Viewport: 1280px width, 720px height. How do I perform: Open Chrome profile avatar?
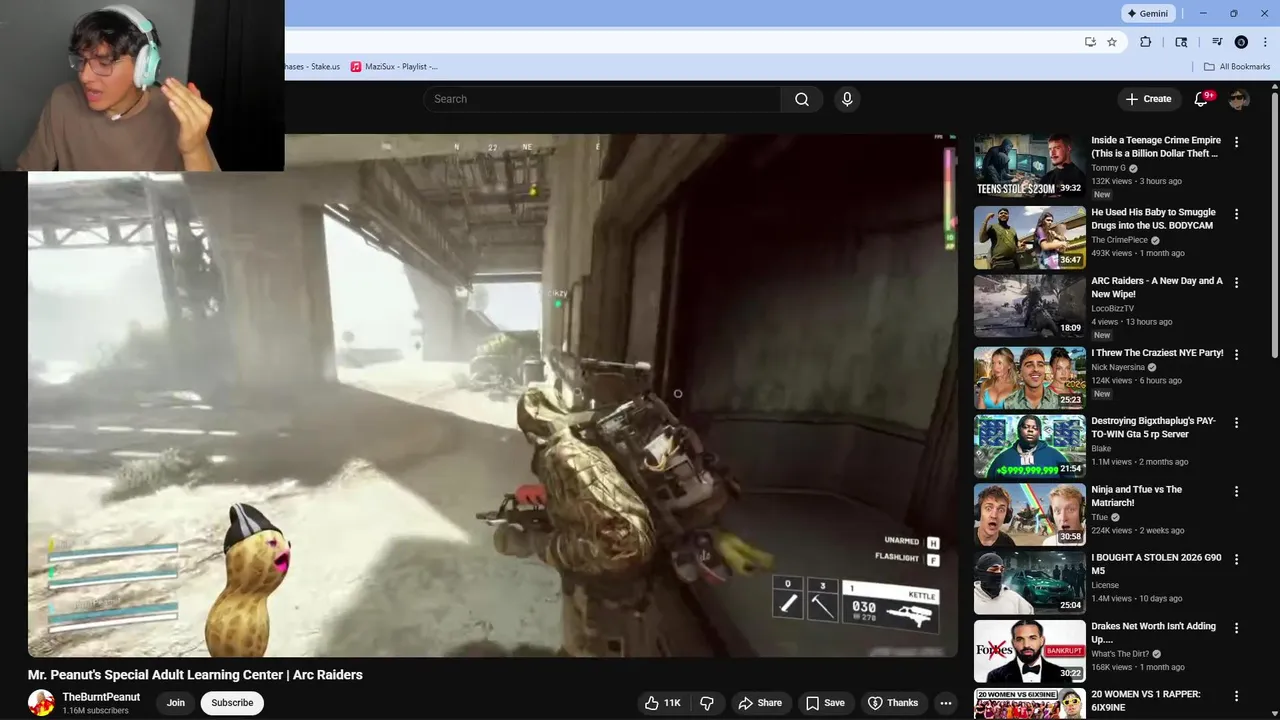pos(1241,42)
